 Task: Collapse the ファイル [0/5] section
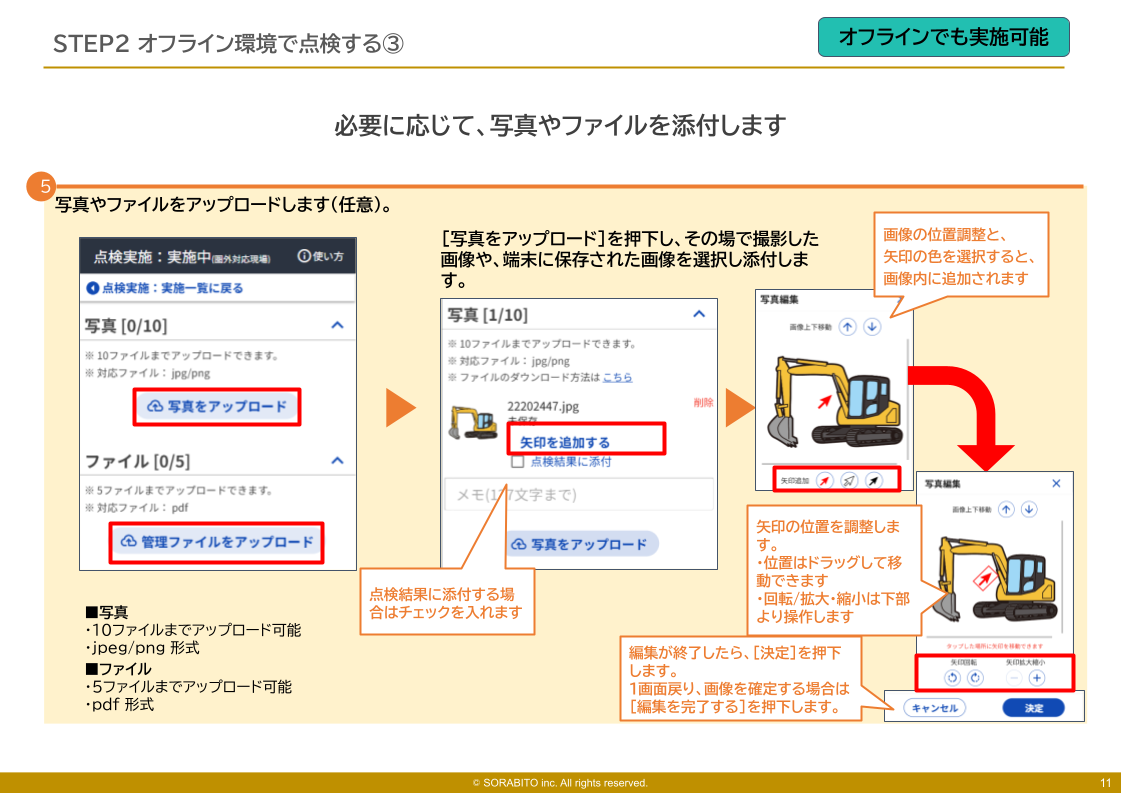click(337, 461)
